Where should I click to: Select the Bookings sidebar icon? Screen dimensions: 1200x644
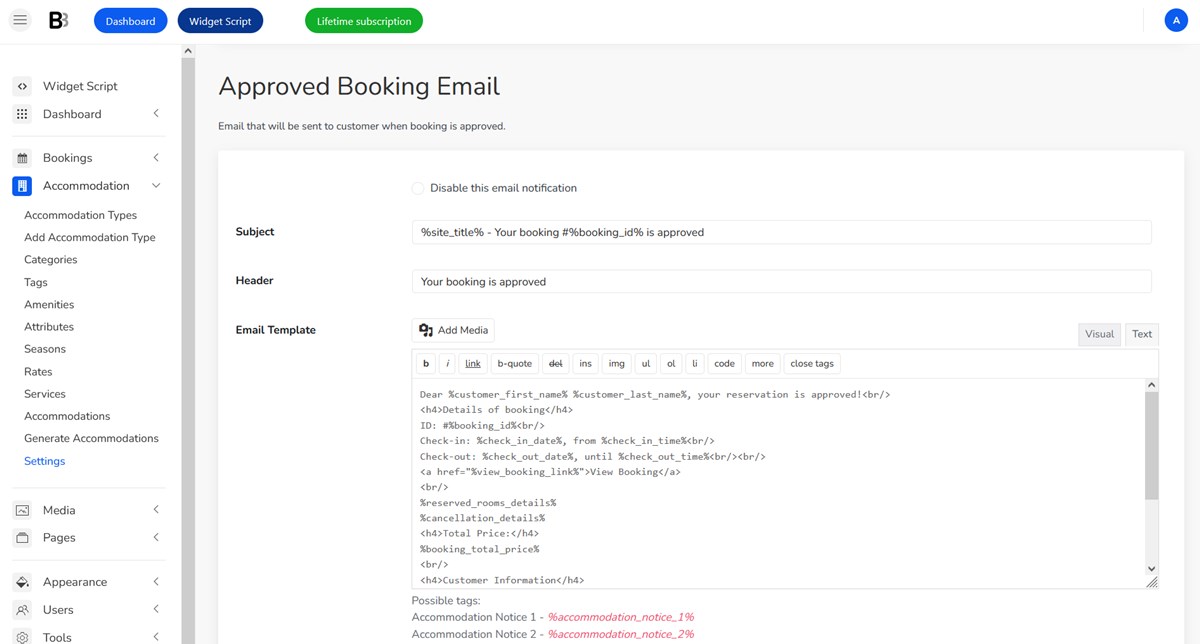pyautogui.click(x=22, y=157)
